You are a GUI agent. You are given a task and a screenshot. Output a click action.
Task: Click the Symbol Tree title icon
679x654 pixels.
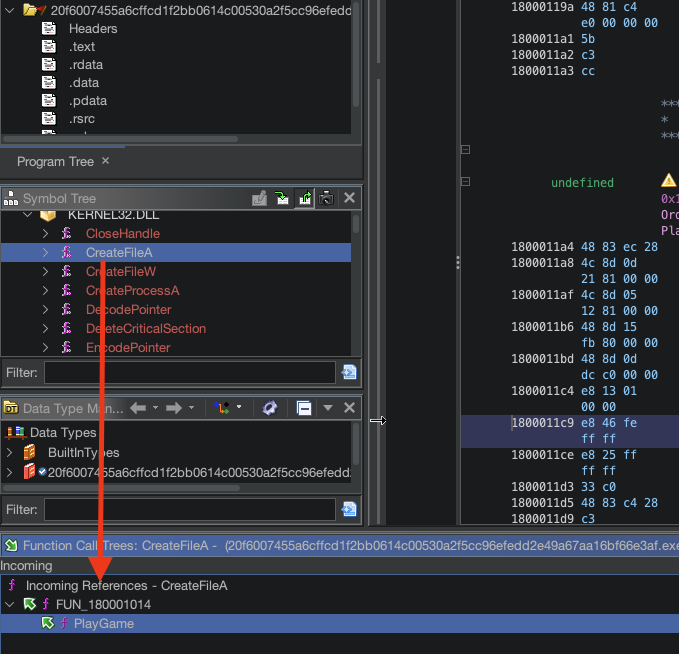click(11, 198)
